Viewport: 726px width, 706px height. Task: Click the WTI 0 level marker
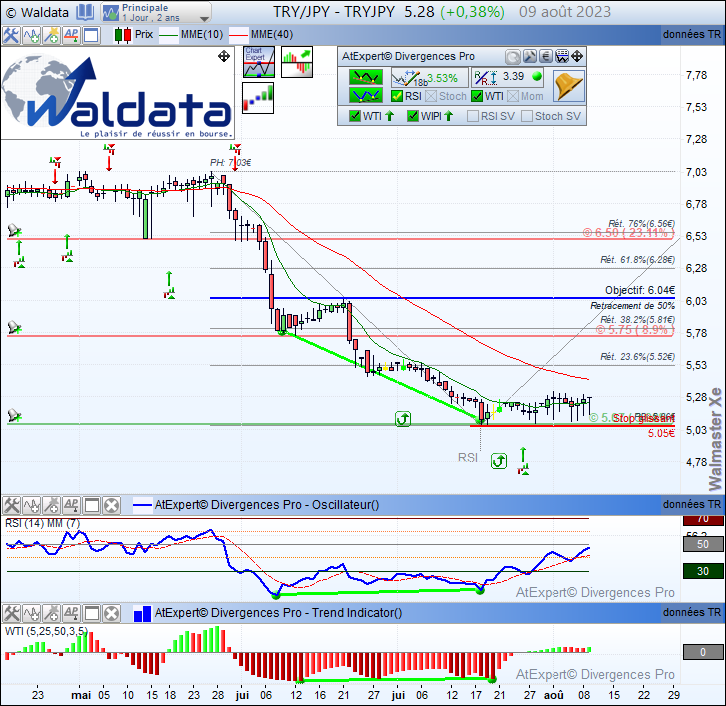[703, 652]
